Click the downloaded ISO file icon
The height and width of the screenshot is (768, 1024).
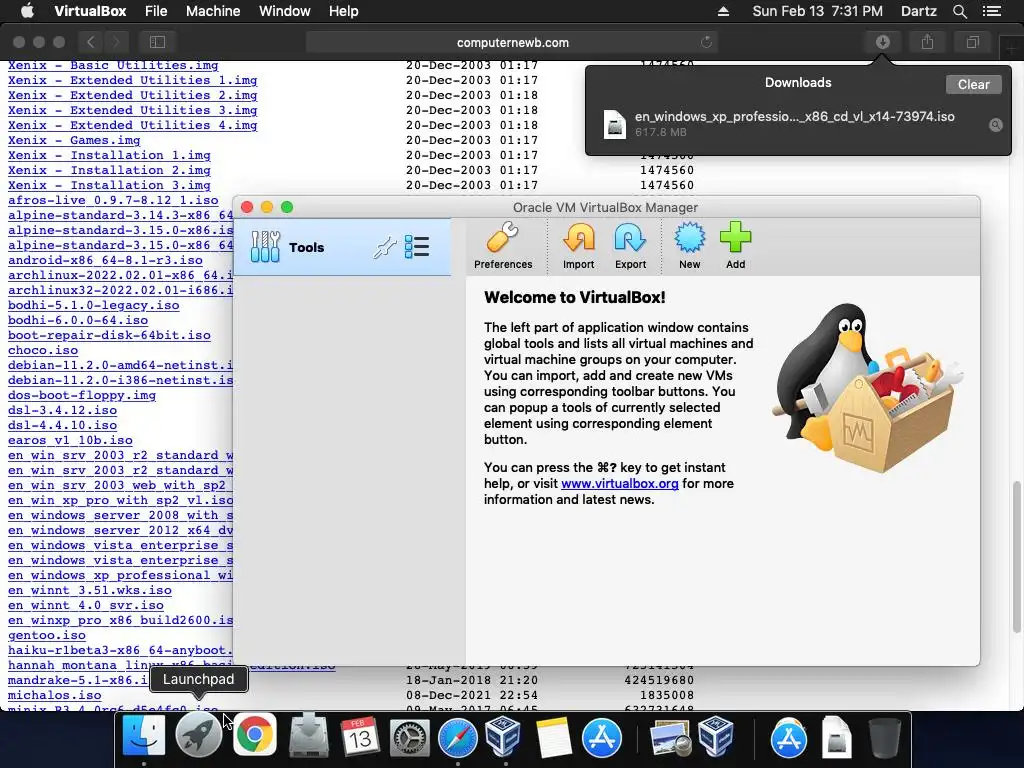coord(615,124)
